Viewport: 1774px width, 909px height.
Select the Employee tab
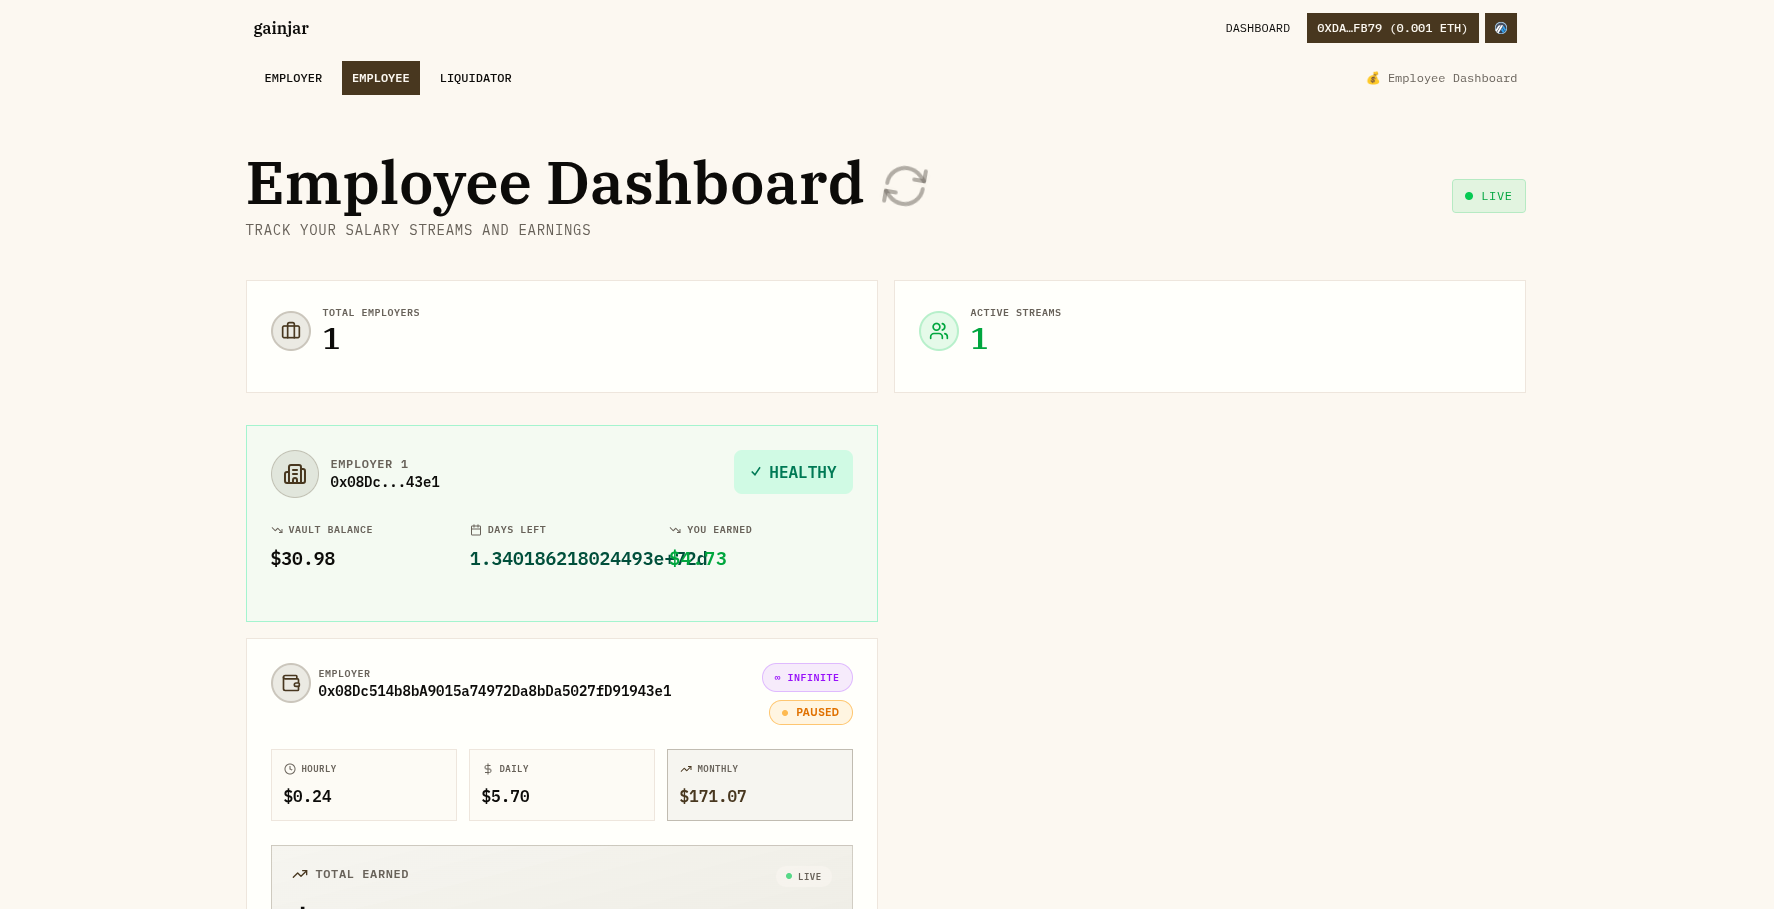point(380,78)
